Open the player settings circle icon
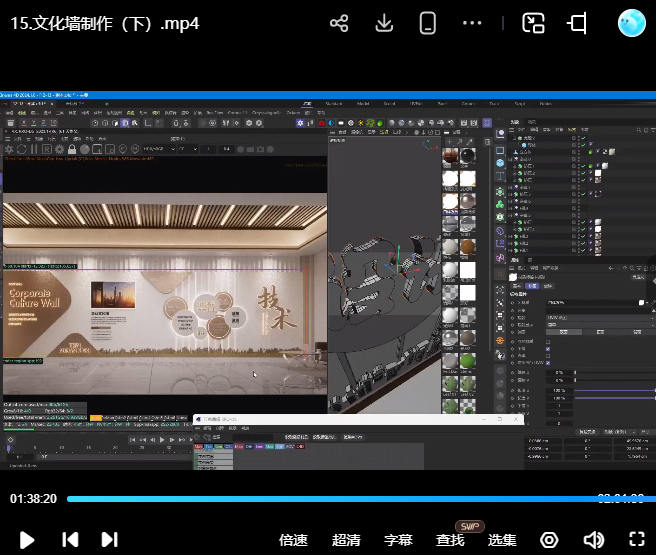Screen dimensions: 656x555 point(549,540)
